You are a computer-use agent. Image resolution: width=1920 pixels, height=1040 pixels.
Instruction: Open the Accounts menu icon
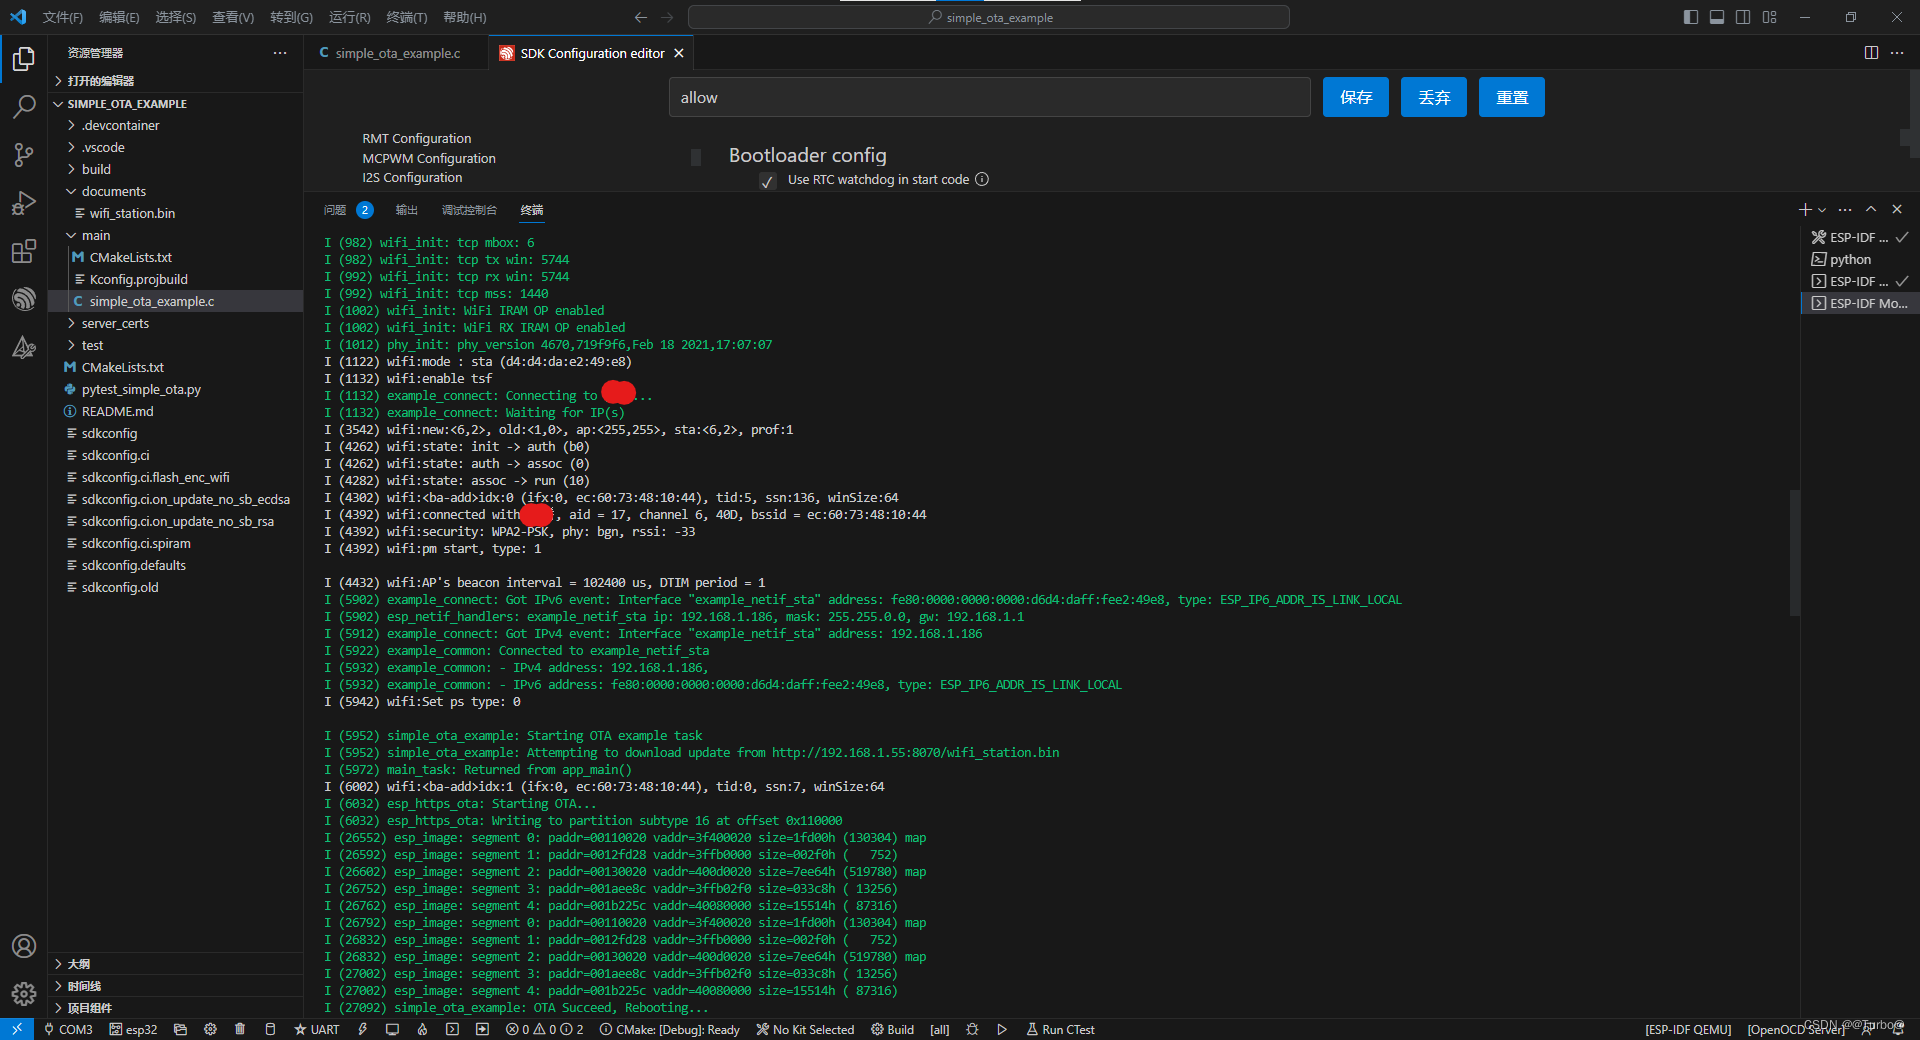24,946
